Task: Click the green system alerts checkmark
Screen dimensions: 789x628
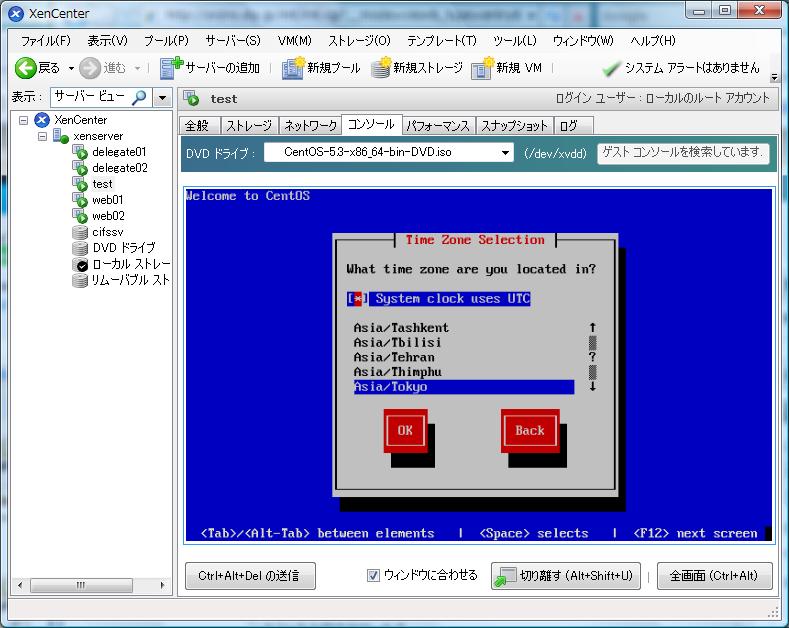Action: click(x=611, y=68)
